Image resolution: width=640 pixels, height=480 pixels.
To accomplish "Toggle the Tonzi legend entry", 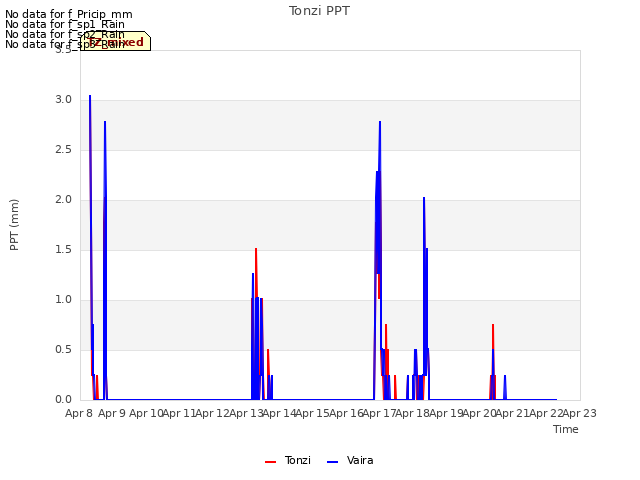I will point(288,460).
